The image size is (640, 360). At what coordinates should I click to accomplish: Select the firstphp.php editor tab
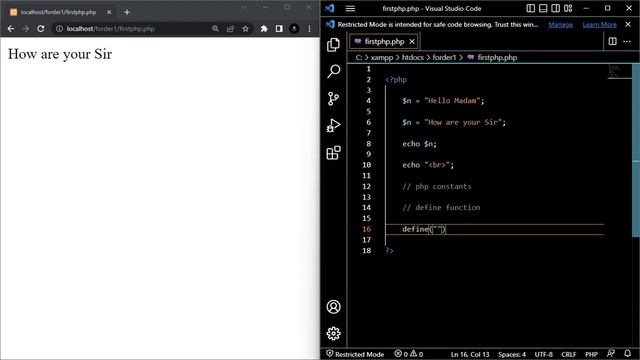click(383, 42)
